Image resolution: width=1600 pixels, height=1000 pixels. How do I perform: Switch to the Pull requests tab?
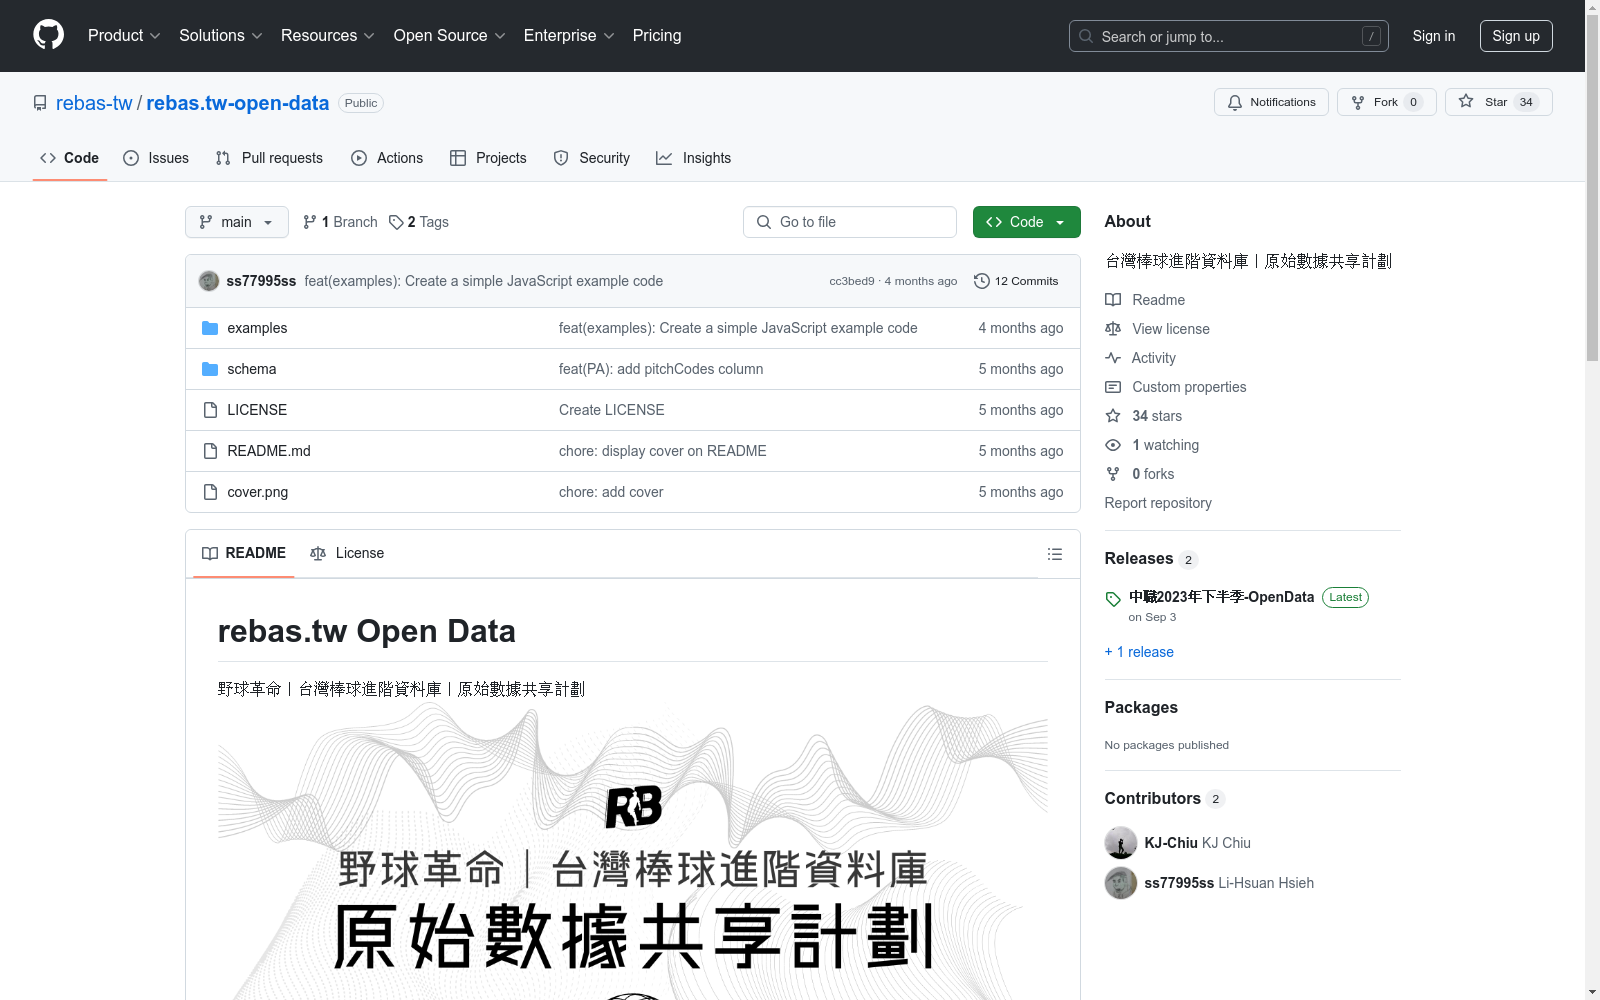pos(269,158)
